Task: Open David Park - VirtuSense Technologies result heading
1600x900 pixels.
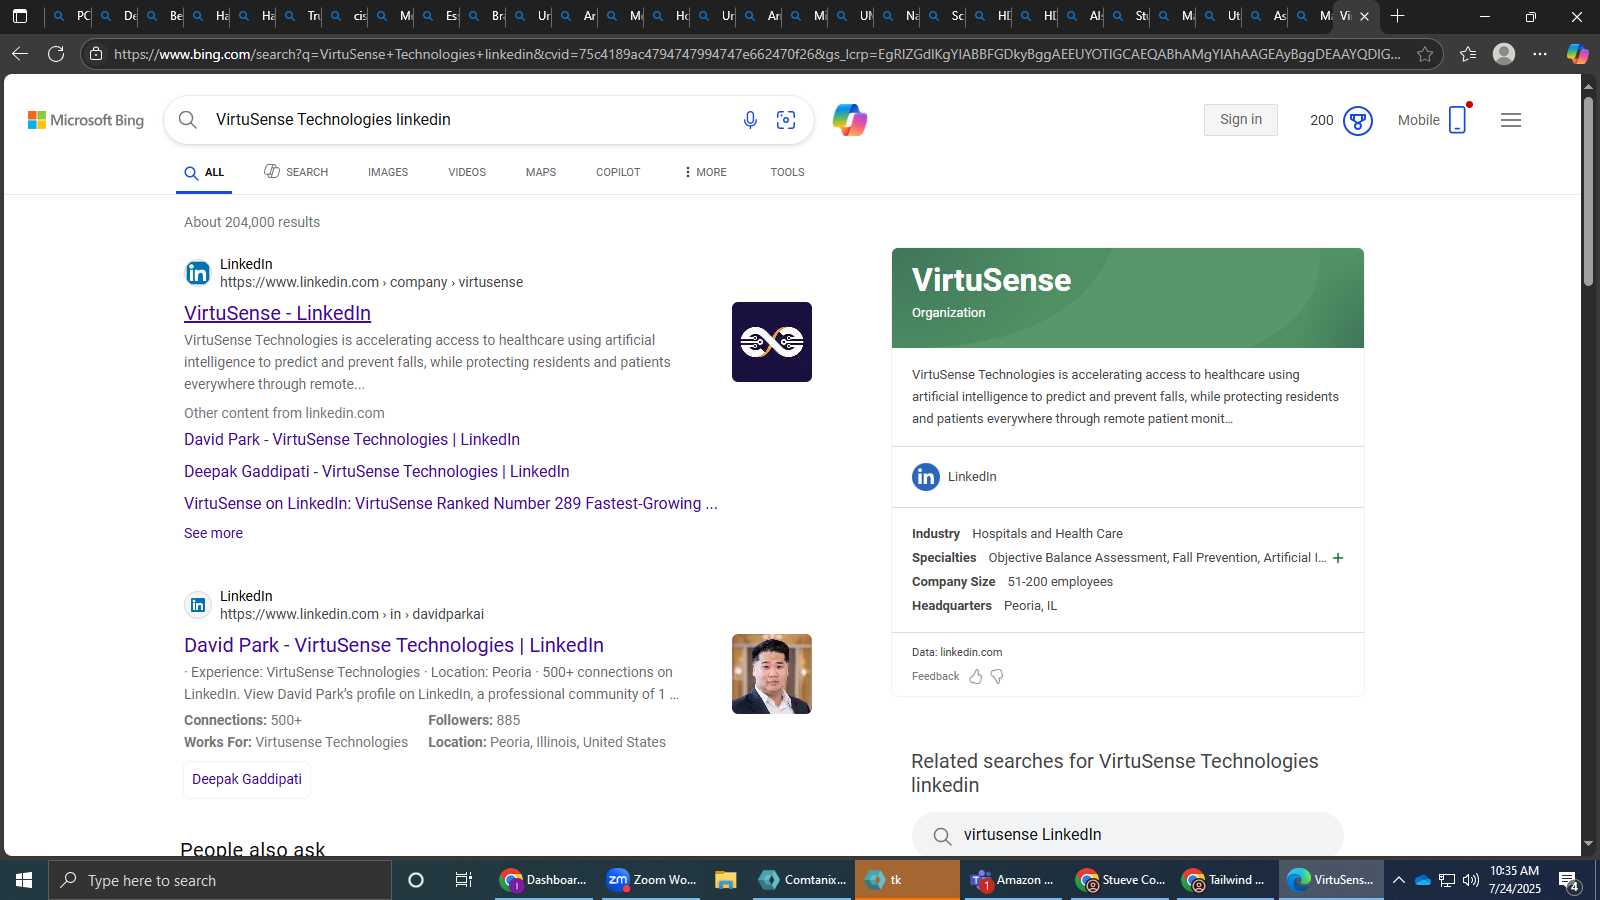Action: pos(394,645)
